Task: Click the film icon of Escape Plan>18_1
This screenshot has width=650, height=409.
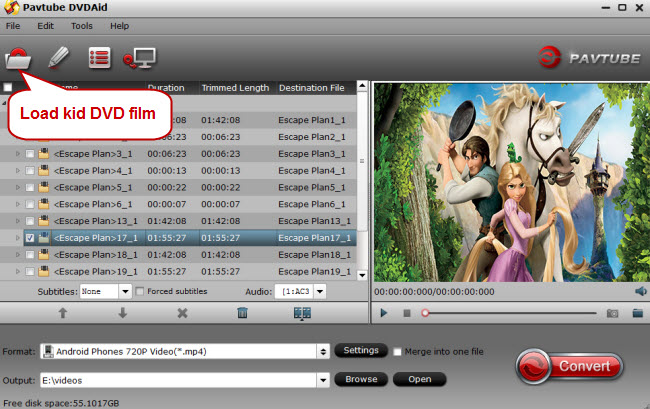Action: pos(44,254)
